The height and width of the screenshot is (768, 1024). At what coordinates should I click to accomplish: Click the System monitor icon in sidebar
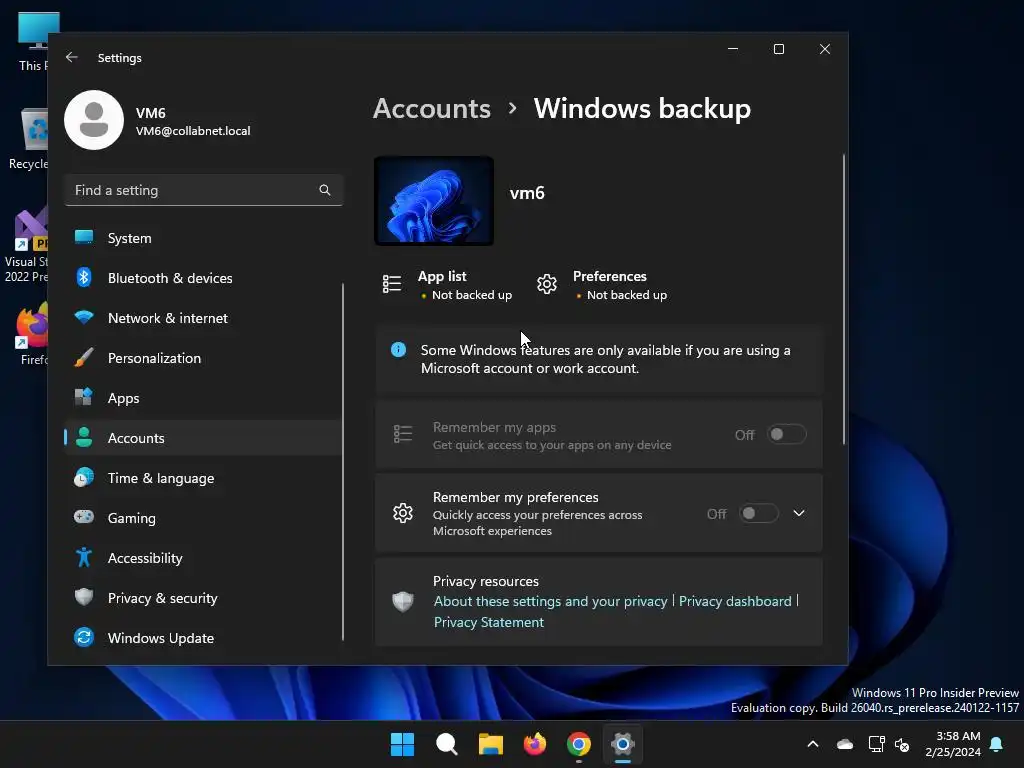[84, 238]
